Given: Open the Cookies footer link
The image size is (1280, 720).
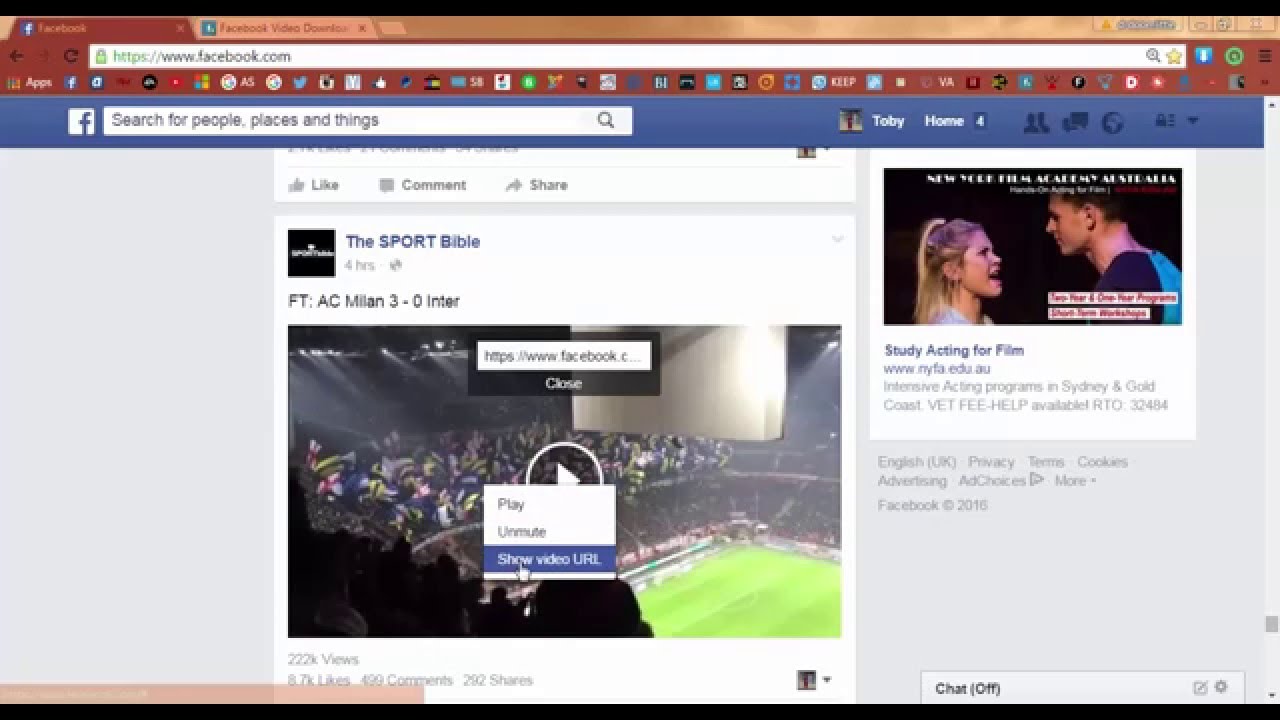Looking at the screenshot, I should coord(1102,462).
